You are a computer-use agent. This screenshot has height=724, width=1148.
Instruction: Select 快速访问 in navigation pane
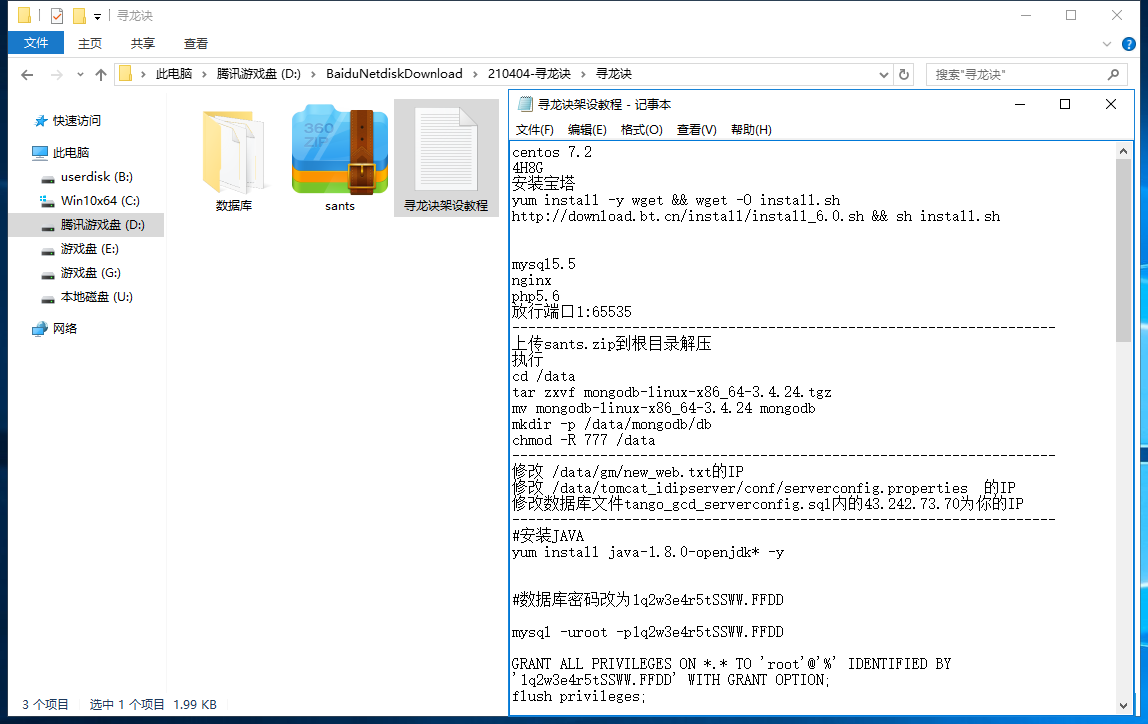(76, 121)
